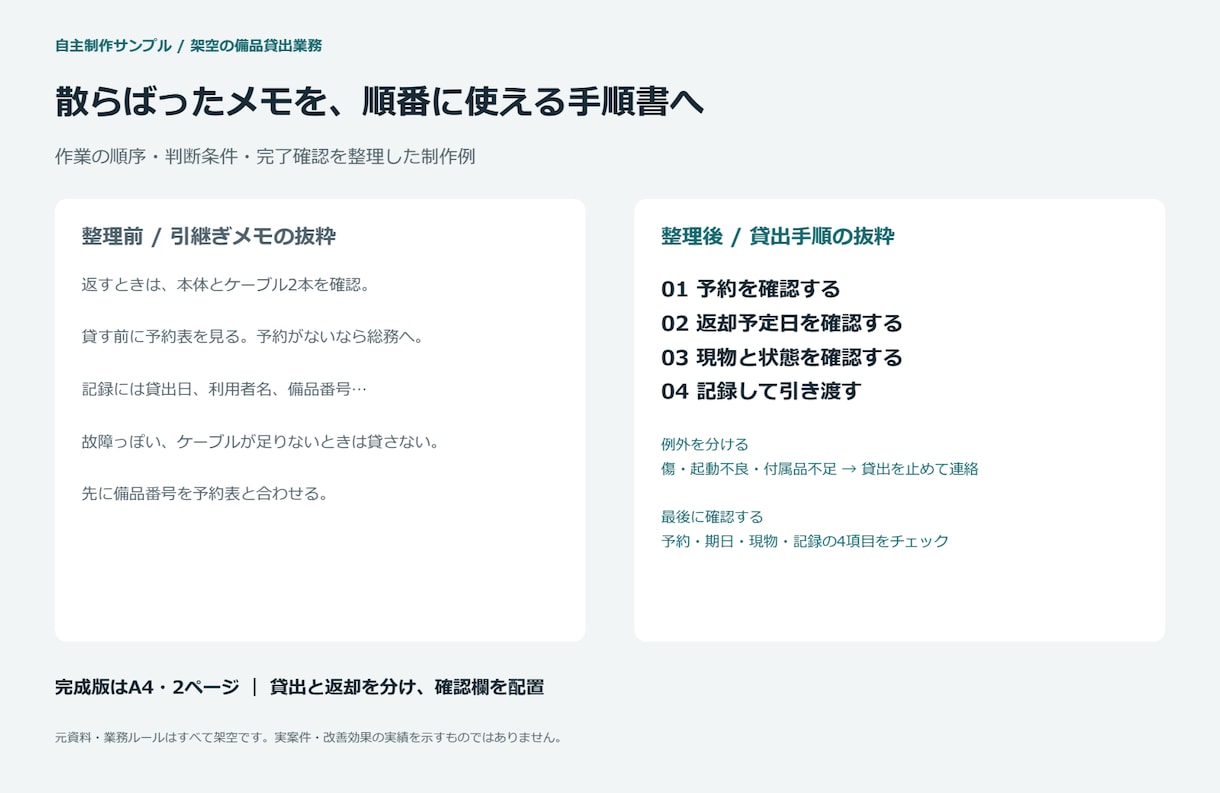Click the line 予約・期日・現物・記録の4項目をチェック

805,541
